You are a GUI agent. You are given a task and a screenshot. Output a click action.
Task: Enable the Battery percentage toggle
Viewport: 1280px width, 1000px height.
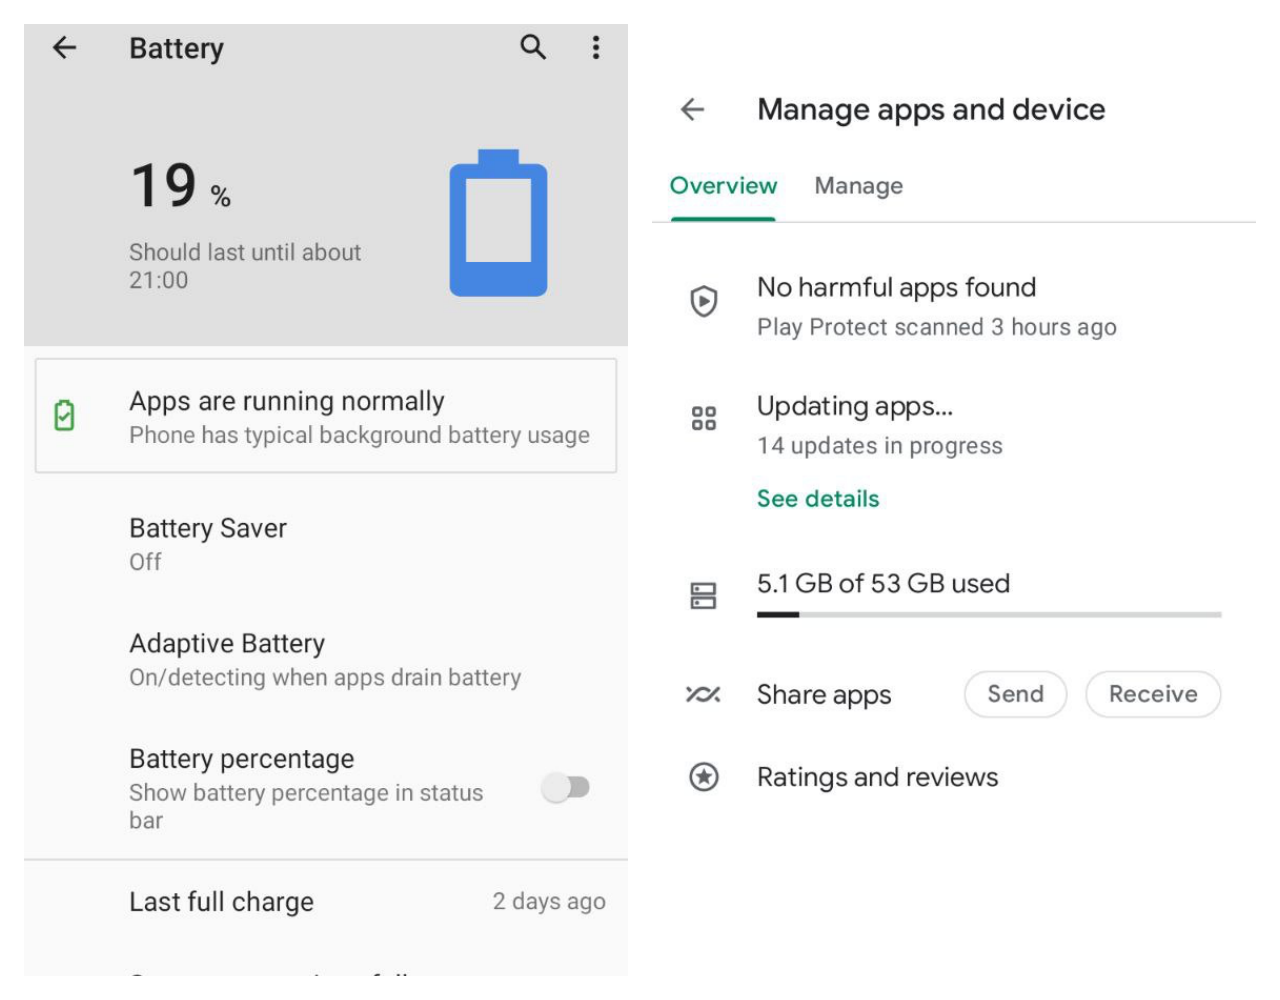(566, 788)
